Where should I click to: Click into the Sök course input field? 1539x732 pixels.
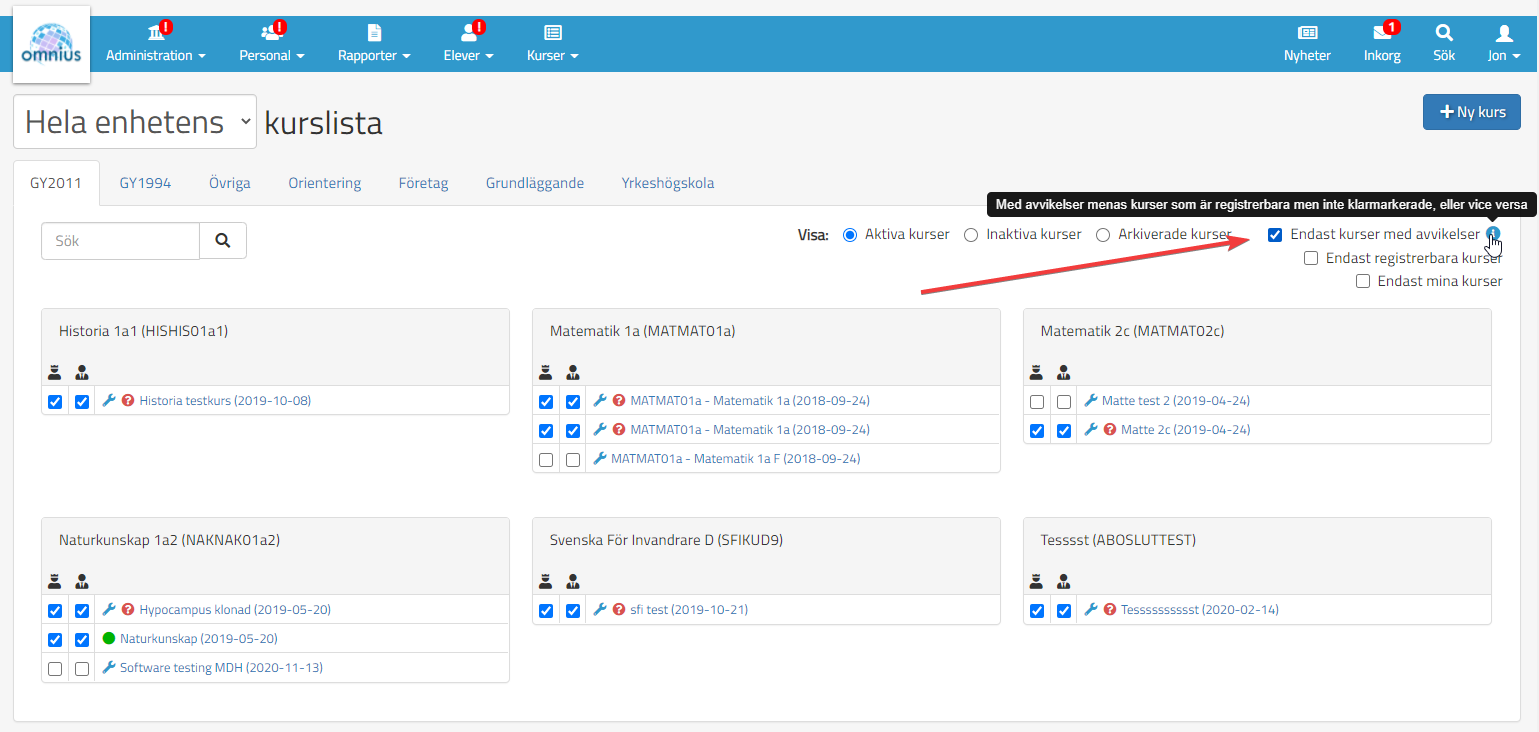tap(120, 241)
